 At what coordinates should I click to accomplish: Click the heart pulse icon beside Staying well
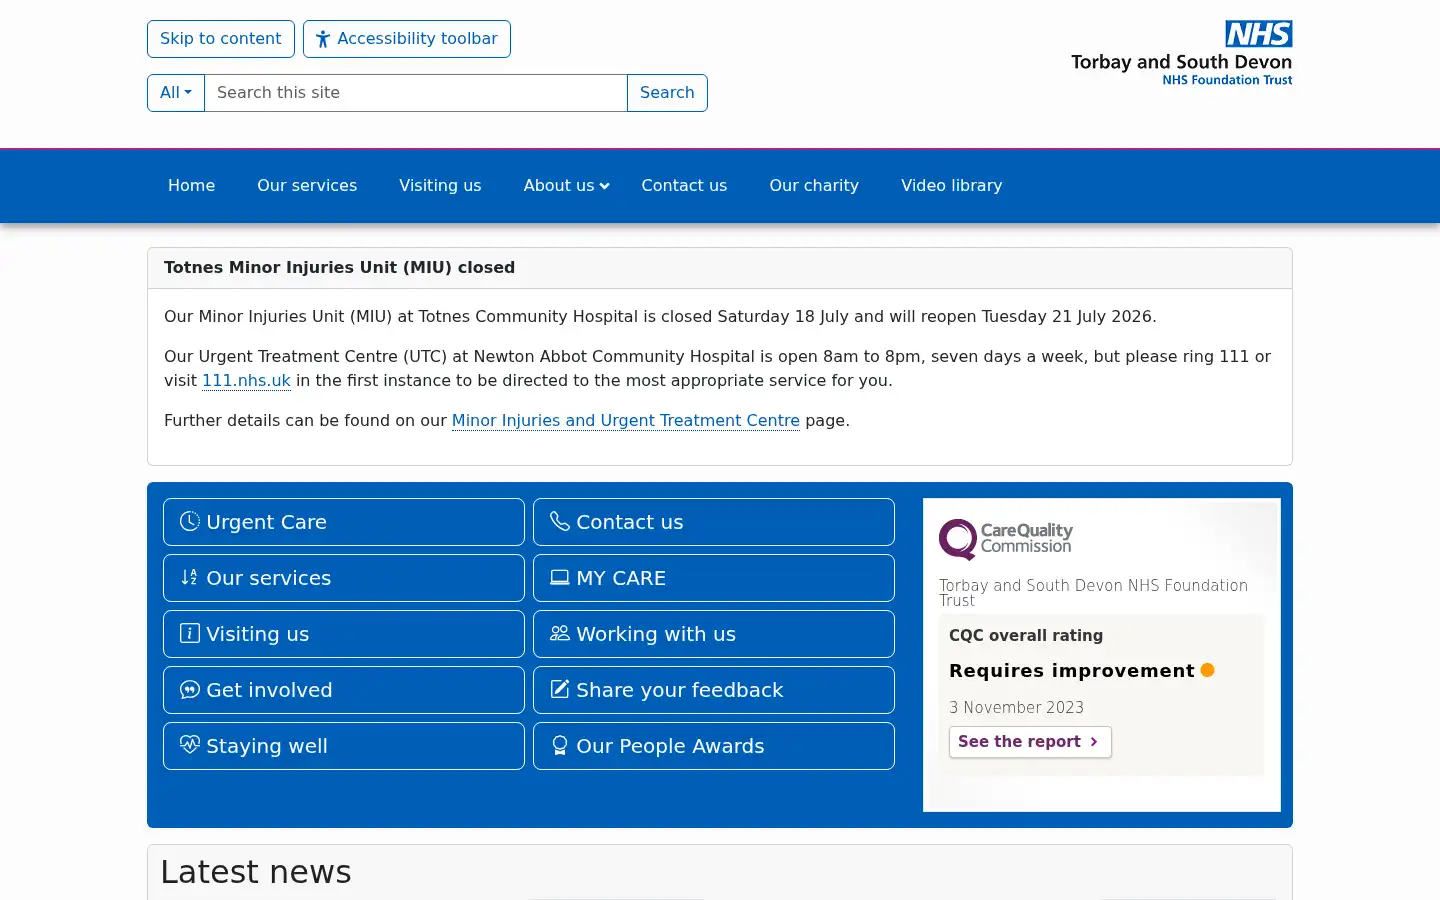[190, 745]
